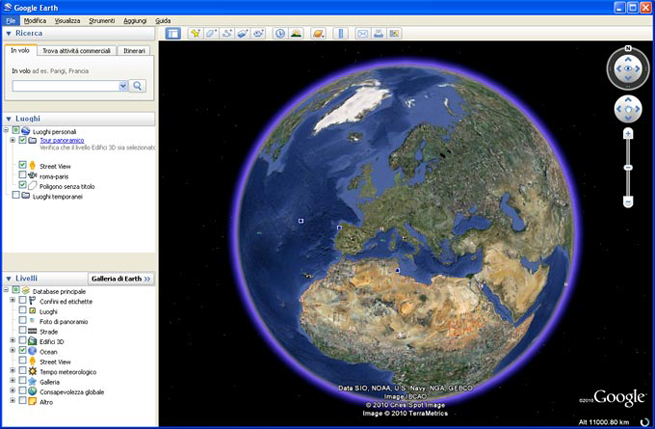Open the Strumenti menu
Viewport: 655px width, 429px height.
pos(102,20)
